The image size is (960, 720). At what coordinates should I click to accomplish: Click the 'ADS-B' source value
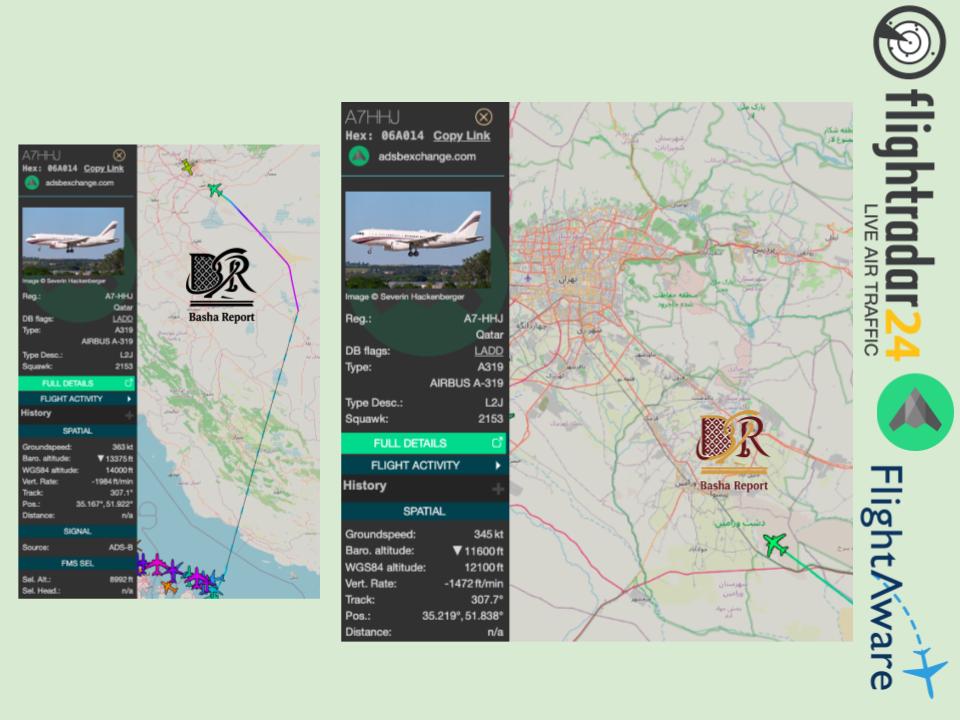pos(121,547)
